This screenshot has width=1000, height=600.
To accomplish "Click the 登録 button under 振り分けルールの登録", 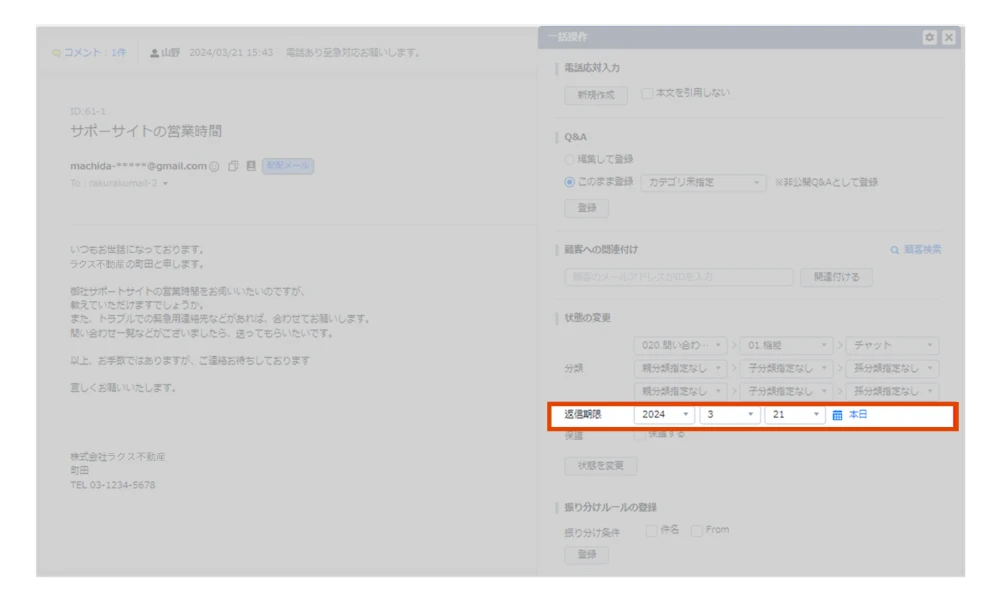I will pos(586,555).
